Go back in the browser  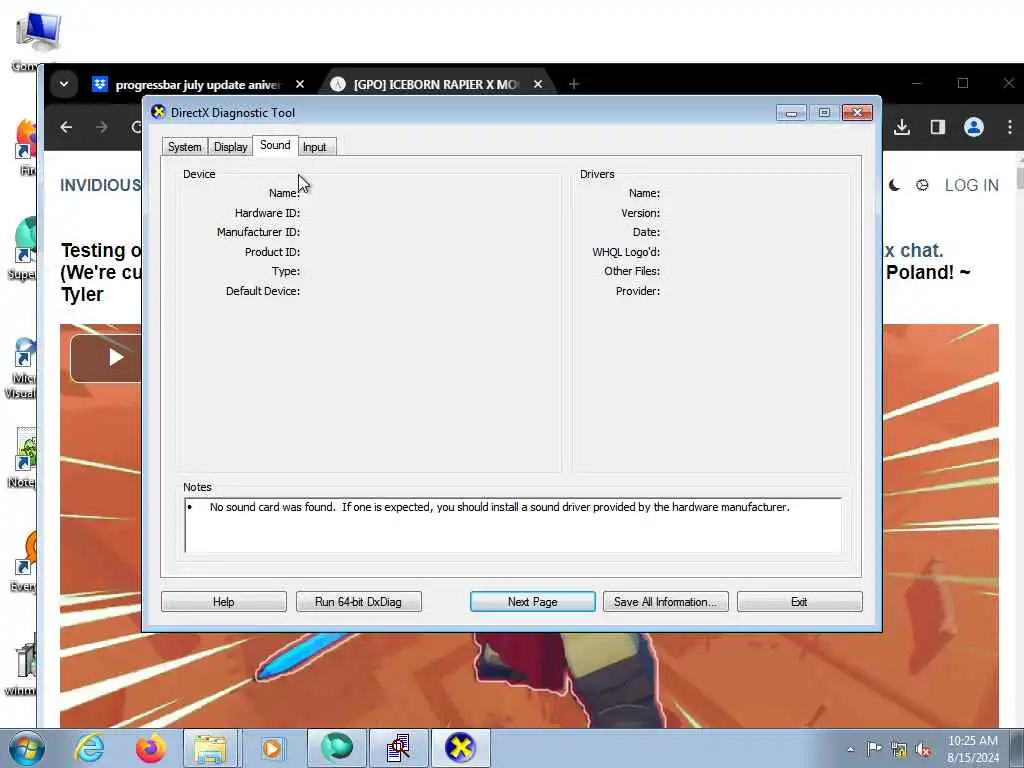(x=66, y=127)
